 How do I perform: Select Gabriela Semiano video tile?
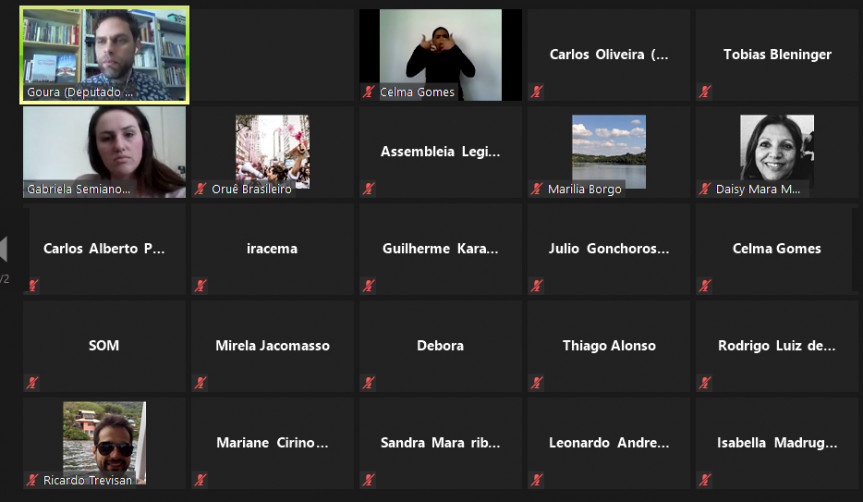[x=105, y=152]
